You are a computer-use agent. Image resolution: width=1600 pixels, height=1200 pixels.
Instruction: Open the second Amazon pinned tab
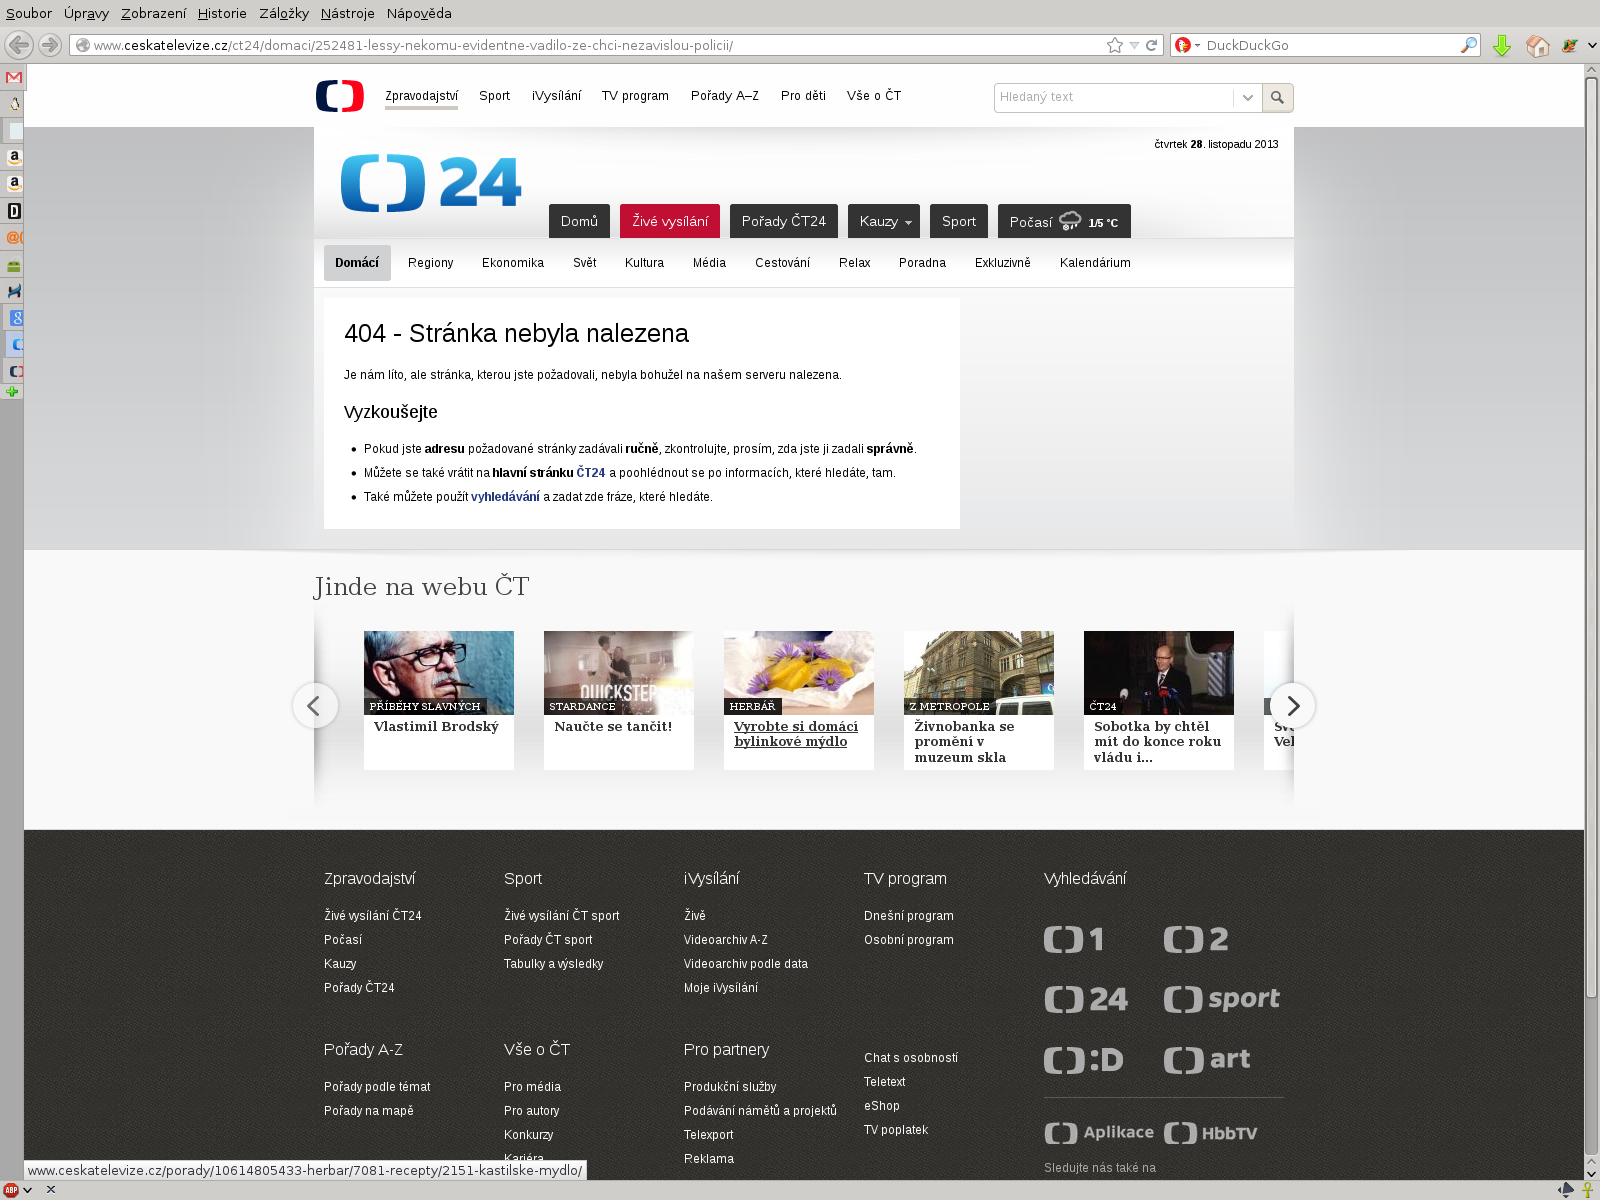[14, 184]
